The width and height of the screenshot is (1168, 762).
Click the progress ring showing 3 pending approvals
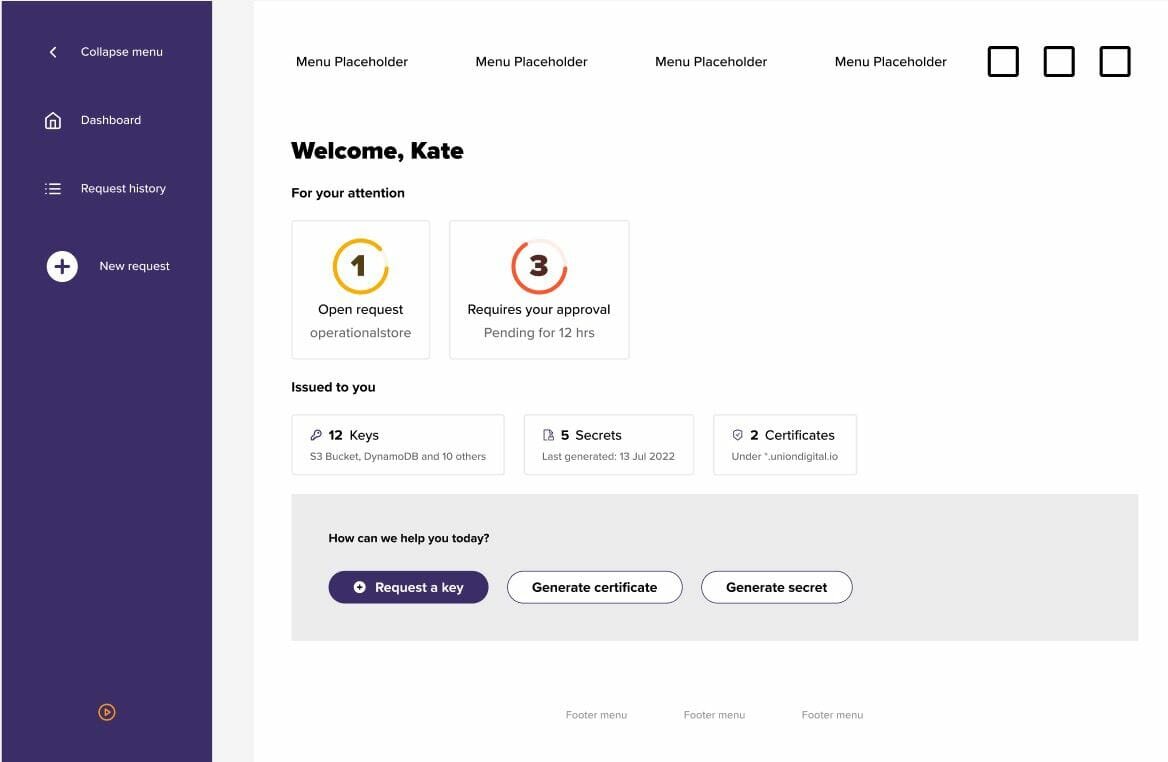(x=539, y=265)
